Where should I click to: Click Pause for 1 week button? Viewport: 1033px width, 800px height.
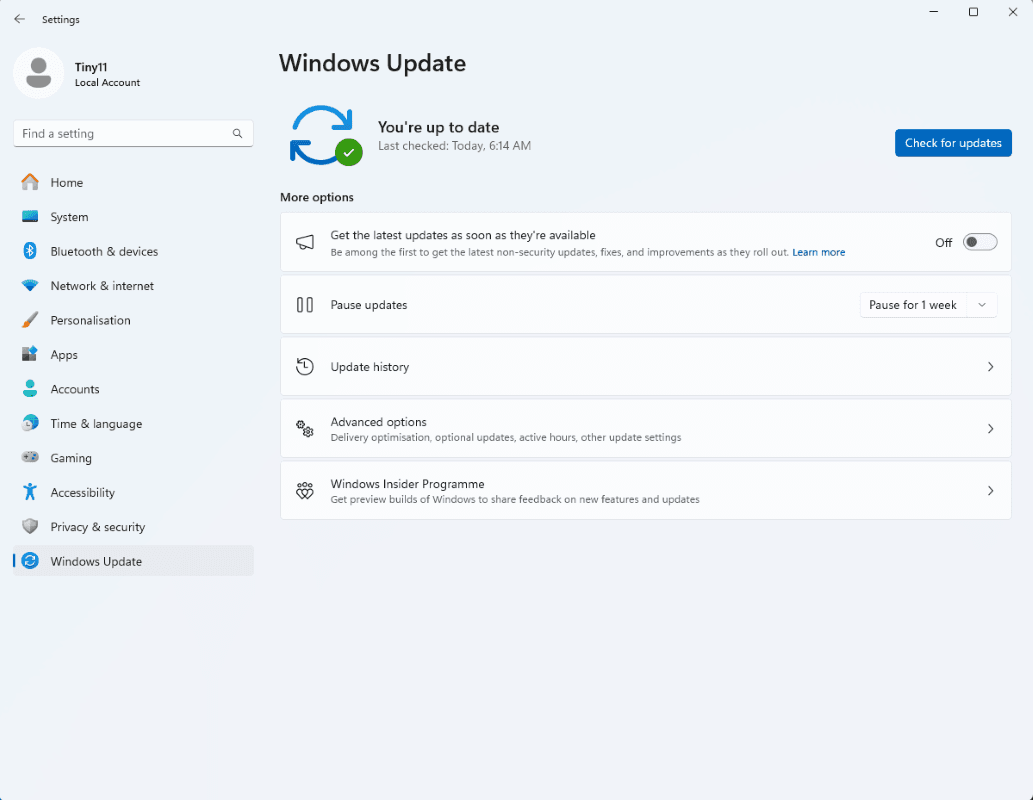913,305
